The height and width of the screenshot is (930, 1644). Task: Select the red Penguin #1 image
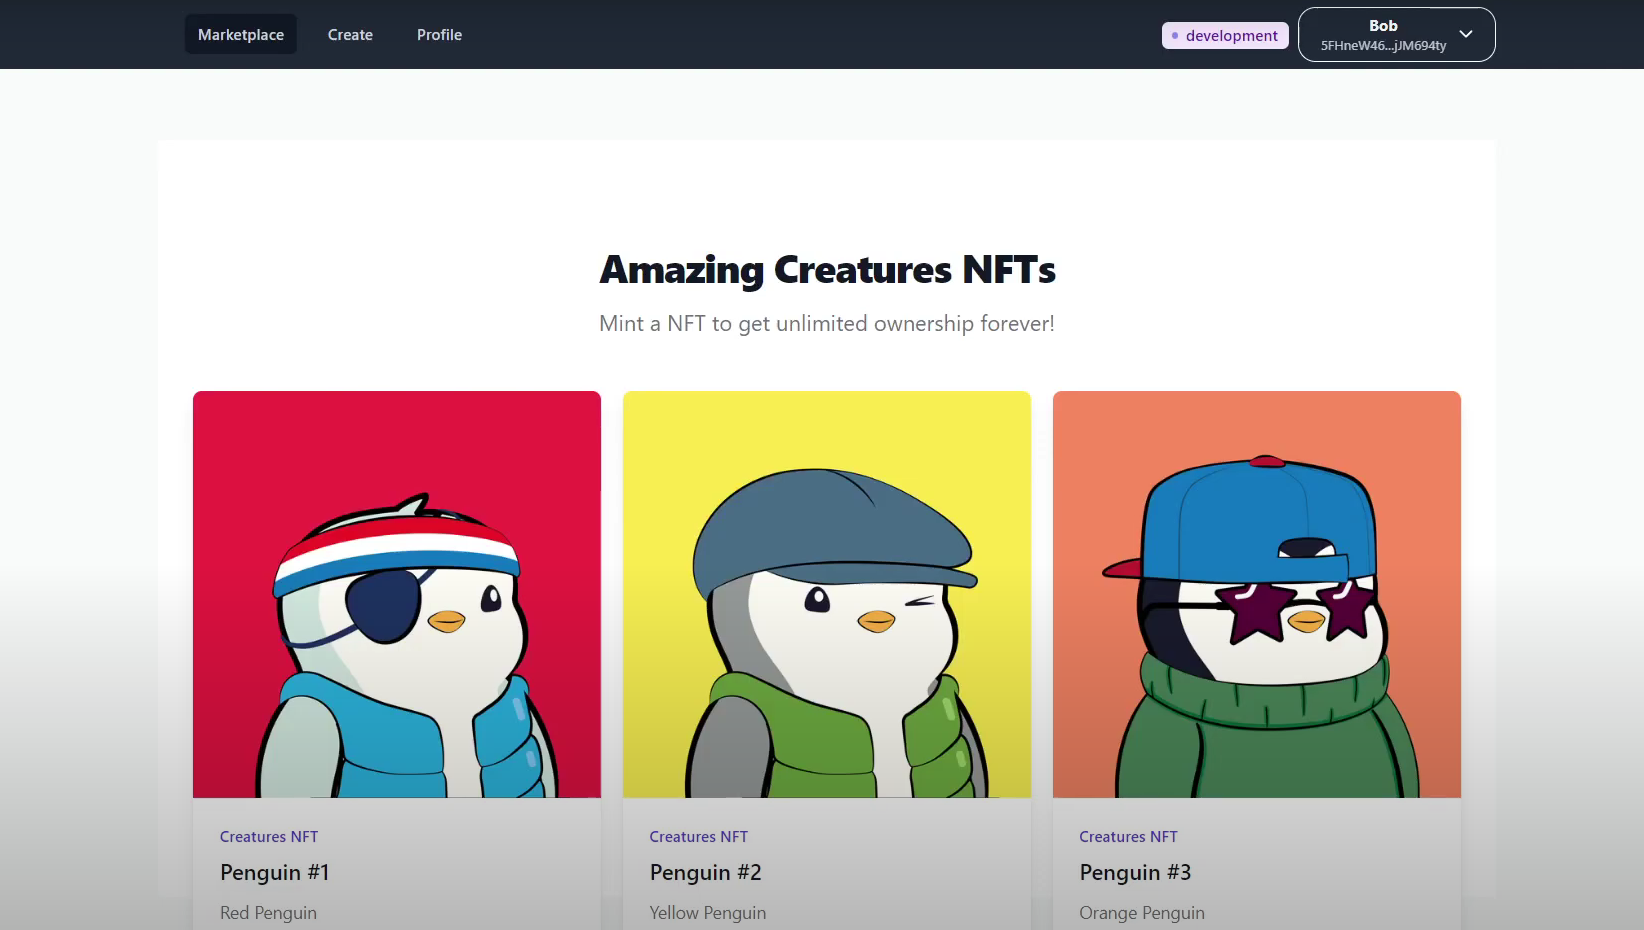(x=397, y=594)
